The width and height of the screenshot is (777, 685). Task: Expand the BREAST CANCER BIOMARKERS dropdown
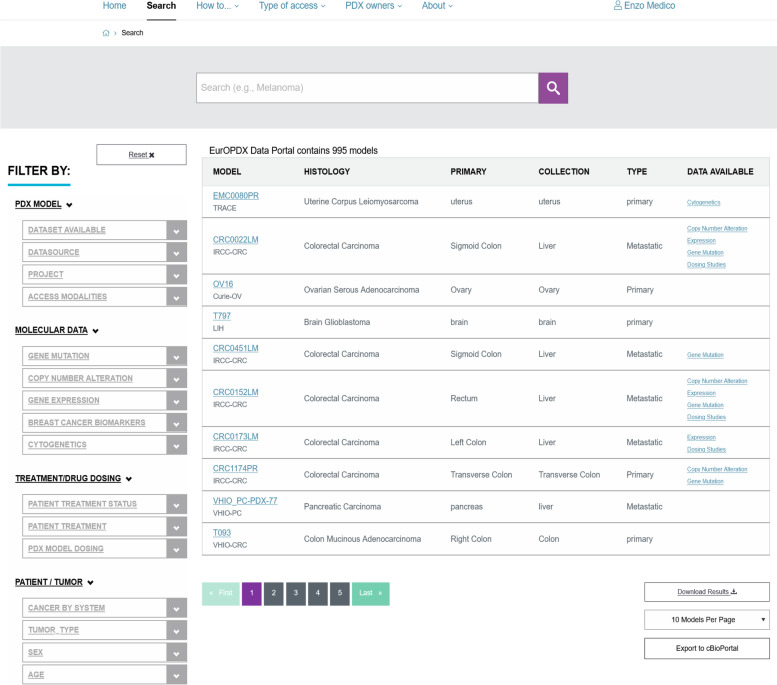105,422
